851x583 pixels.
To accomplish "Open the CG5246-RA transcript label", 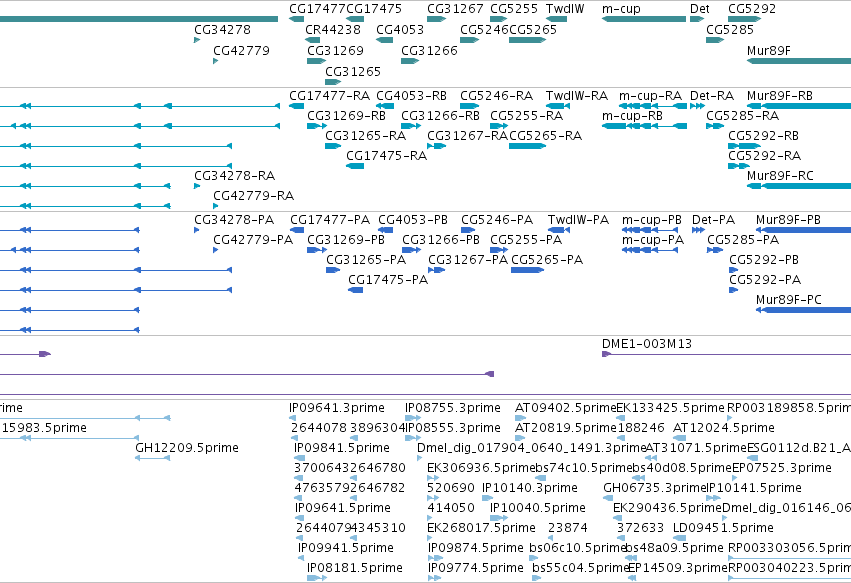I will point(497,96).
